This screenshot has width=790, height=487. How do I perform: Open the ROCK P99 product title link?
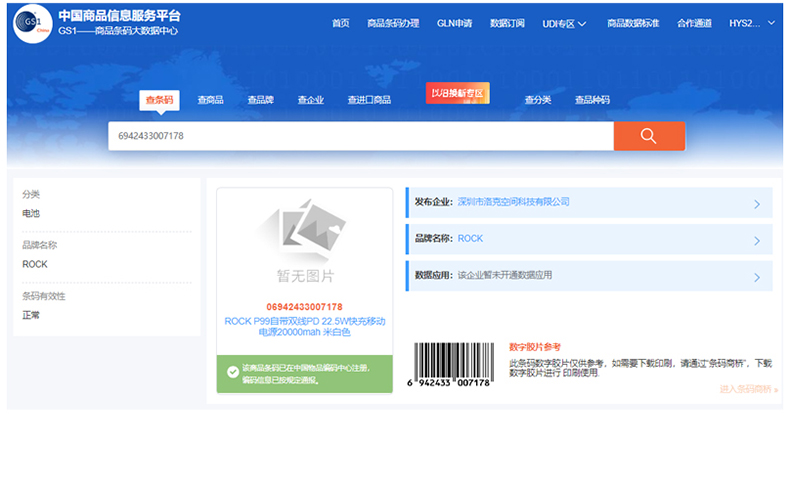pyautogui.click(x=305, y=326)
